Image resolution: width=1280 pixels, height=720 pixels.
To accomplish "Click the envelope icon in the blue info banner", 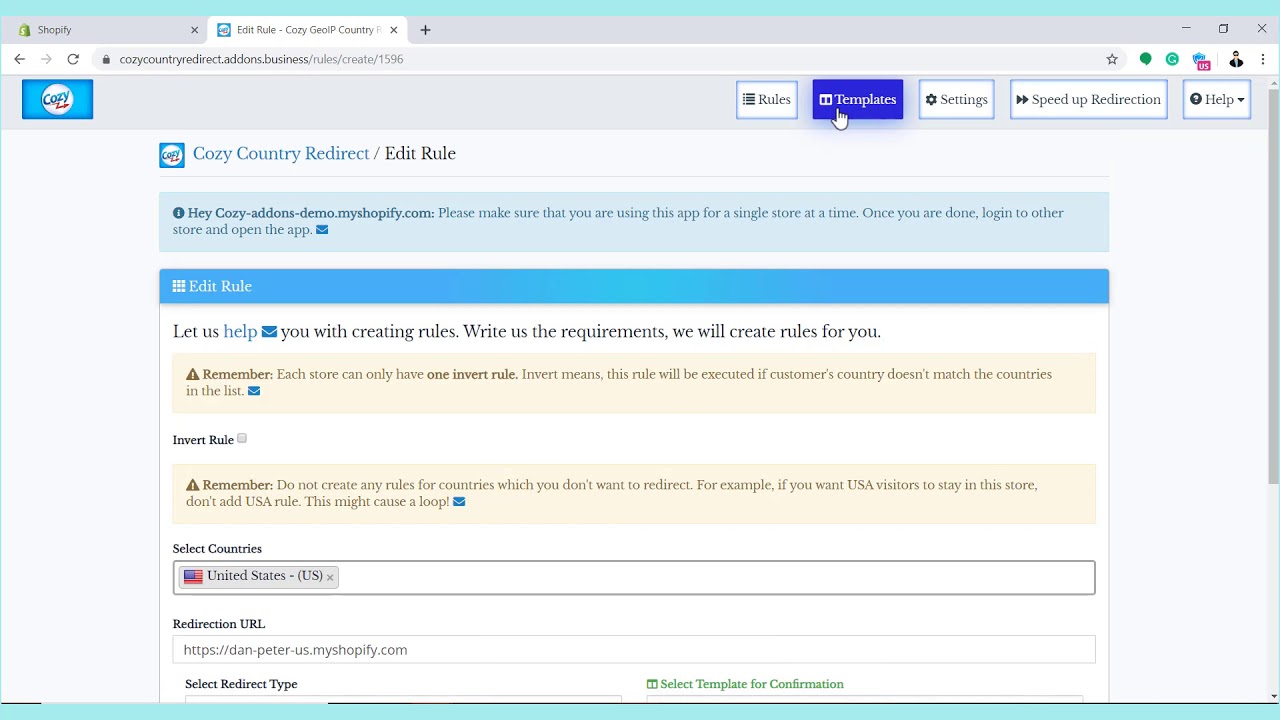I will [x=322, y=230].
